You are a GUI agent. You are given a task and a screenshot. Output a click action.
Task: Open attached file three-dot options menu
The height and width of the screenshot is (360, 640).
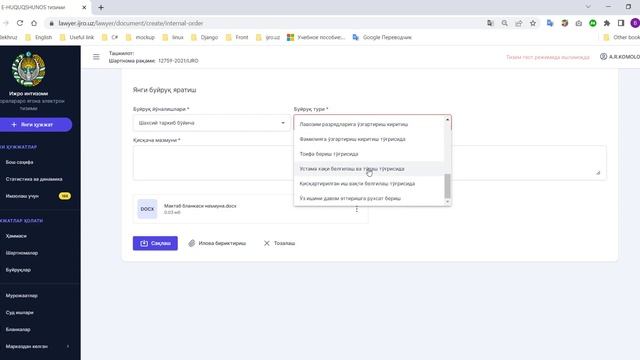click(x=357, y=209)
